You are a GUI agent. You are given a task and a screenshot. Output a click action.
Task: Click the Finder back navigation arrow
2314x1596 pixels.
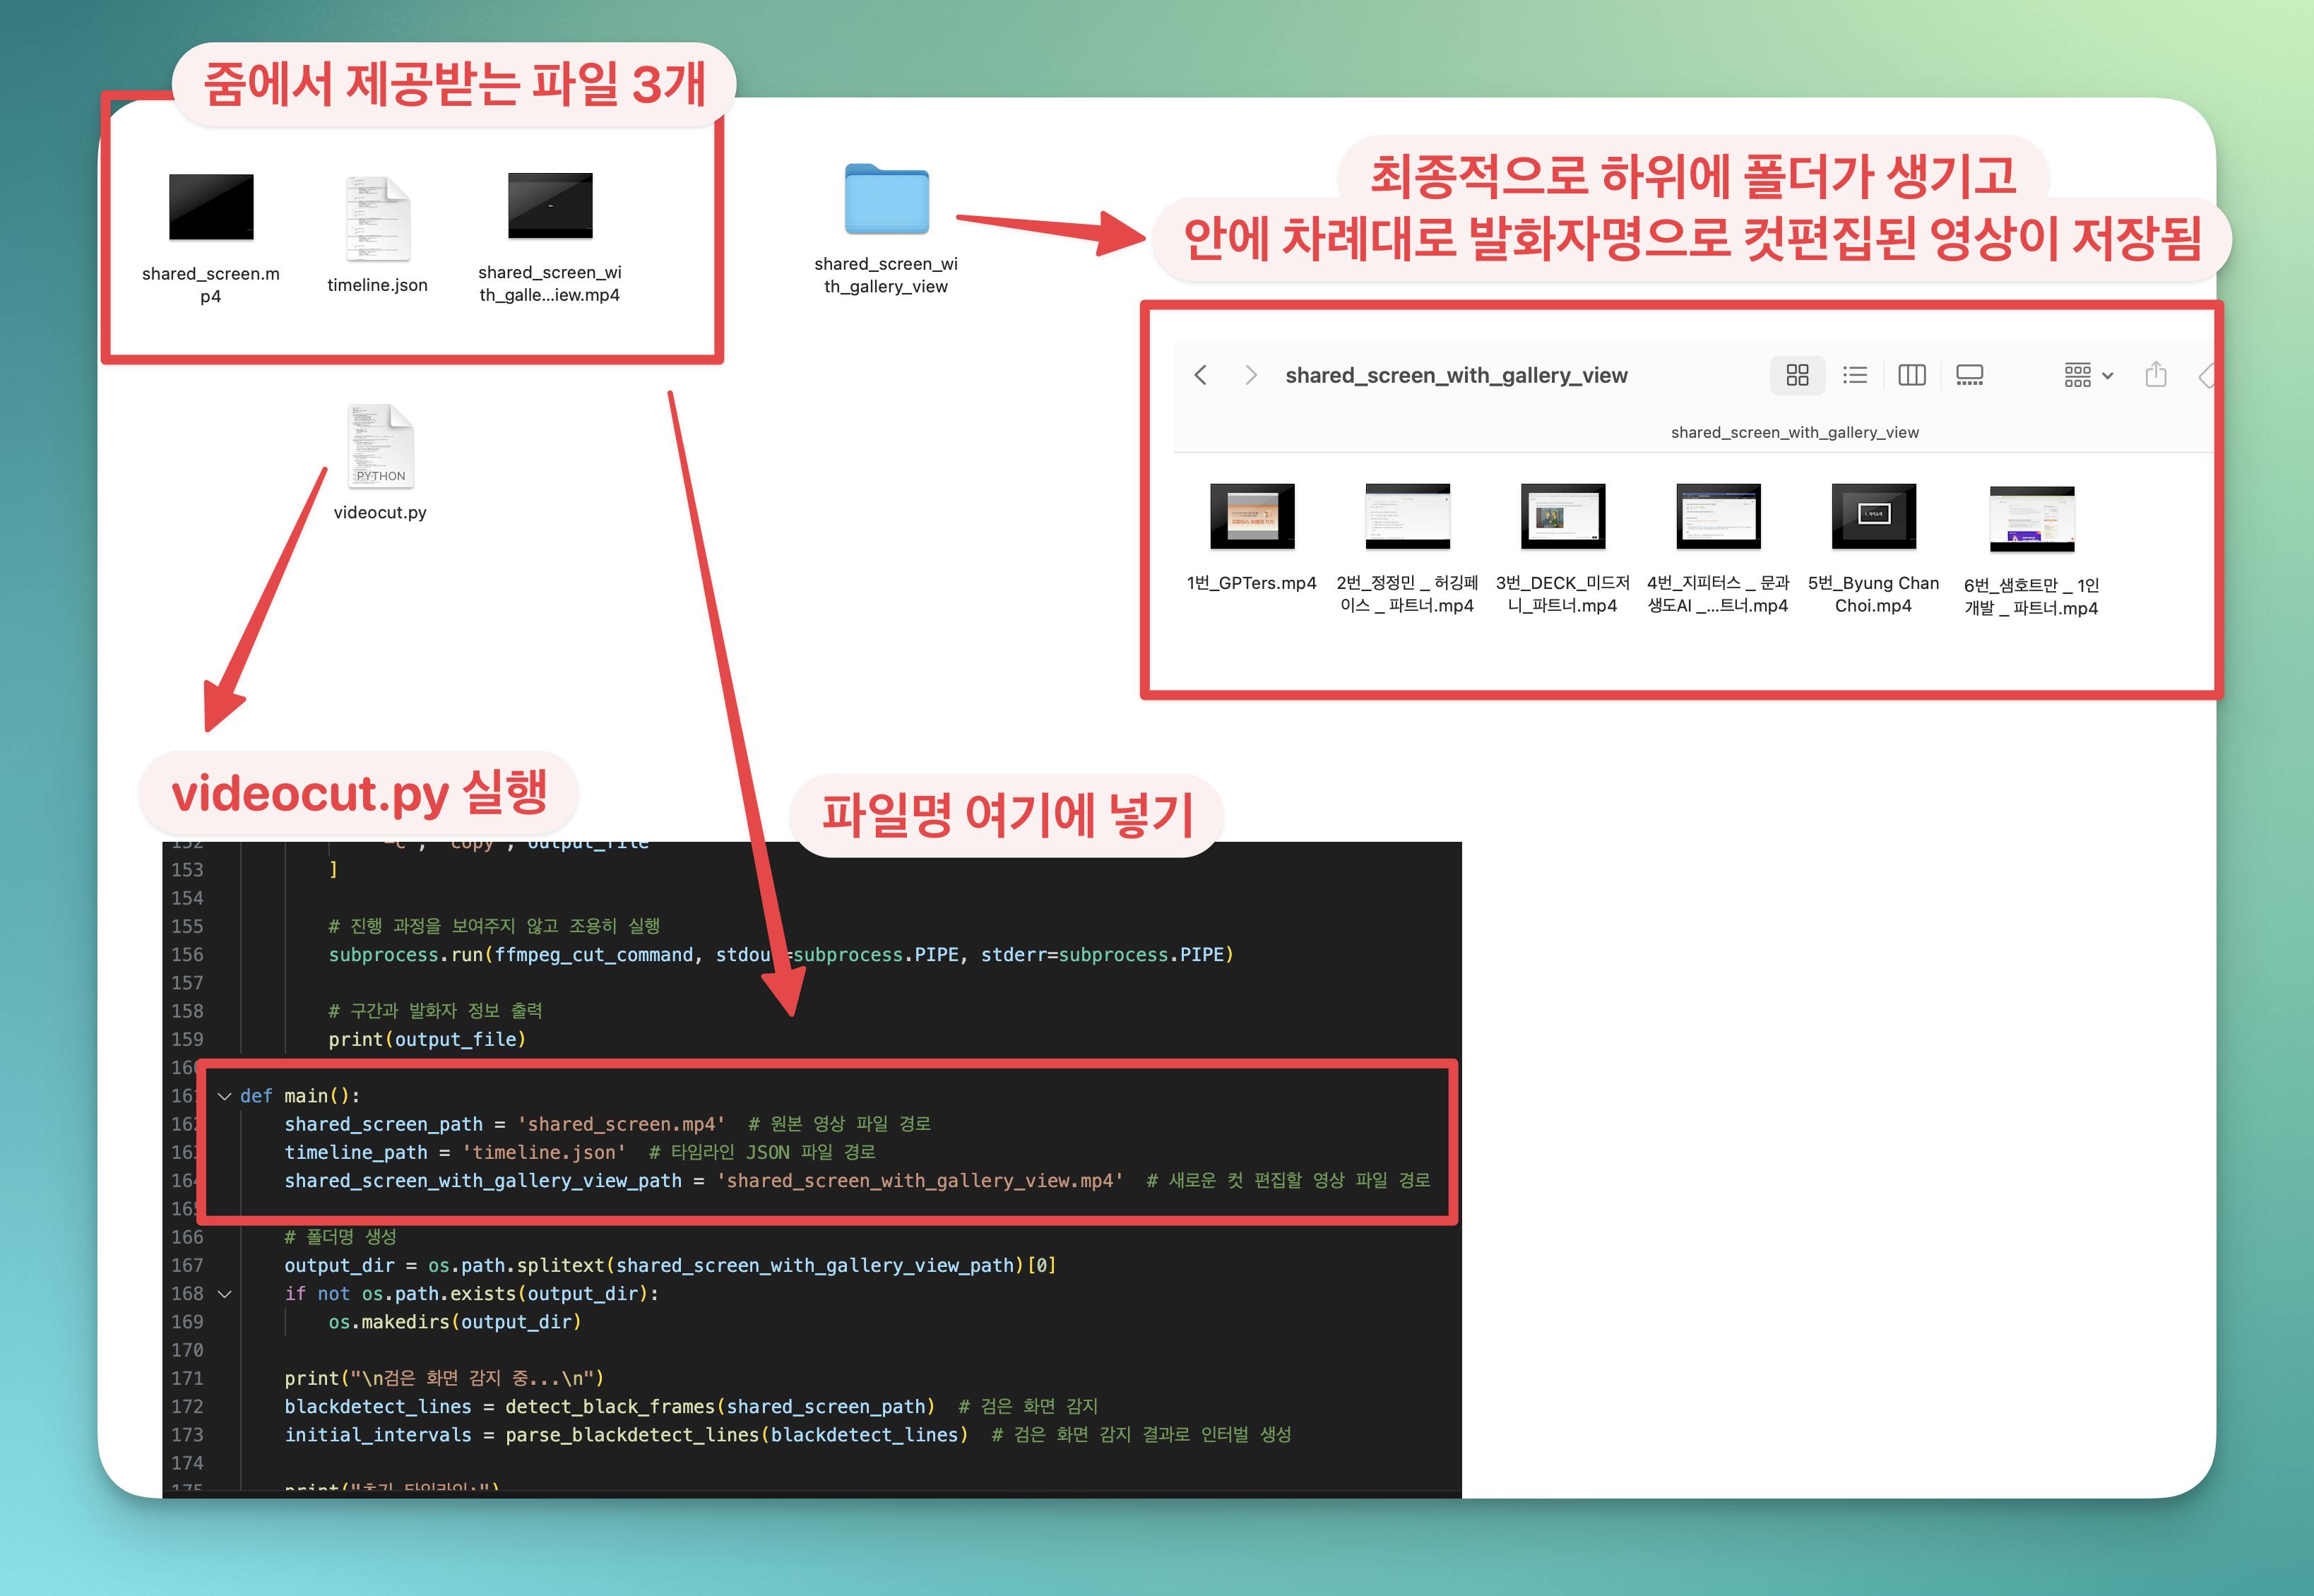(x=1201, y=375)
